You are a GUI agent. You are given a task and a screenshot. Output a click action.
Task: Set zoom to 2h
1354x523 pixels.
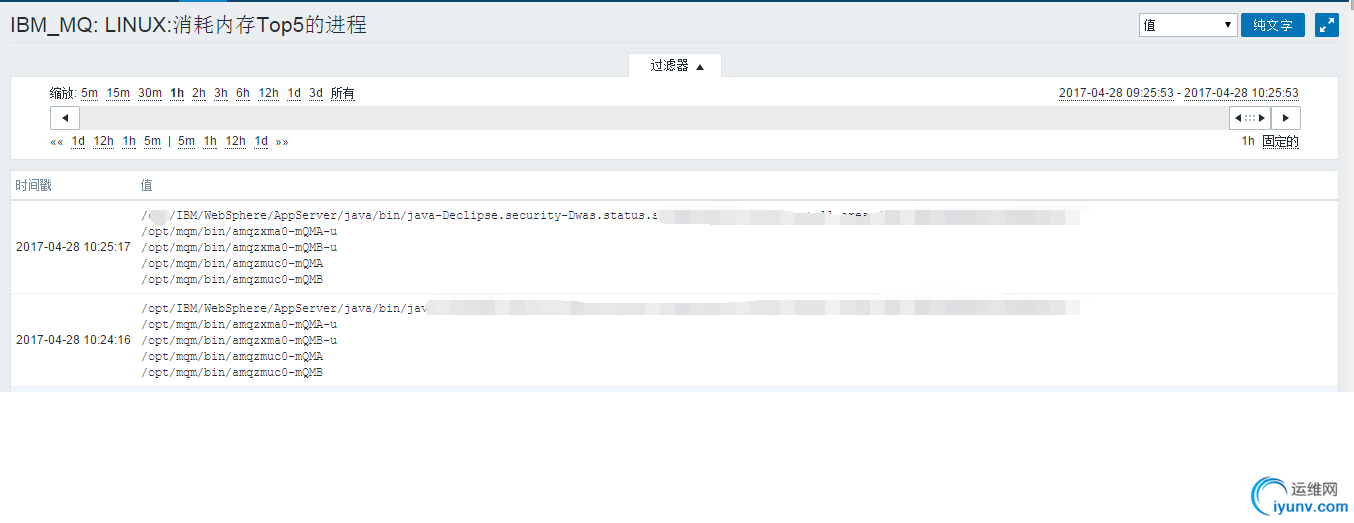click(x=199, y=93)
